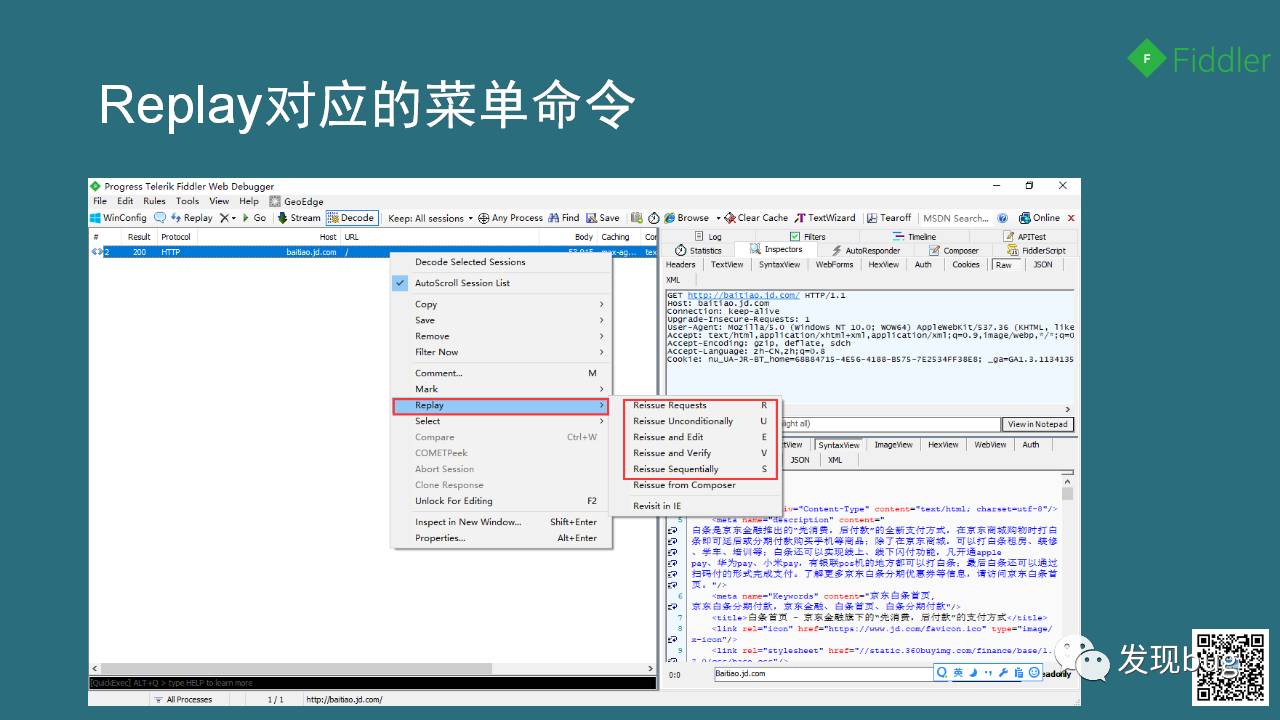Select the request WebForms inspector tab
This screenshot has width=1280, height=720.
(834, 265)
